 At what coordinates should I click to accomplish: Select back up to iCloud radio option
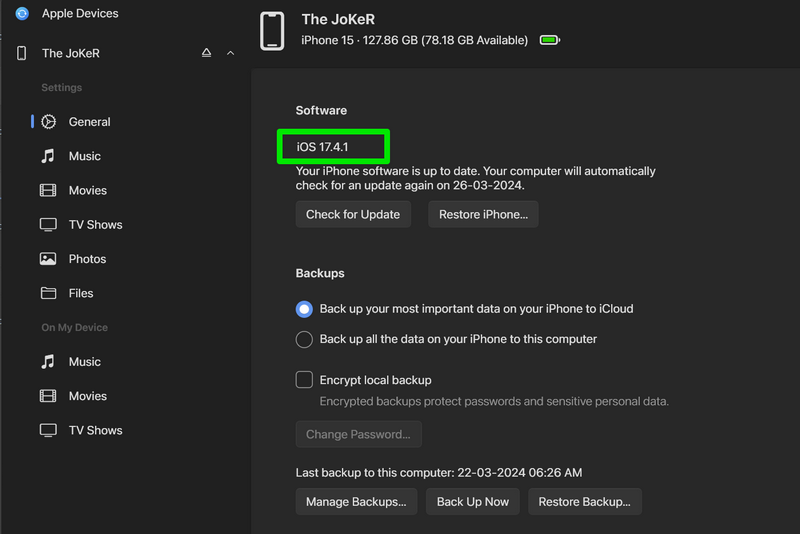pos(304,309)
